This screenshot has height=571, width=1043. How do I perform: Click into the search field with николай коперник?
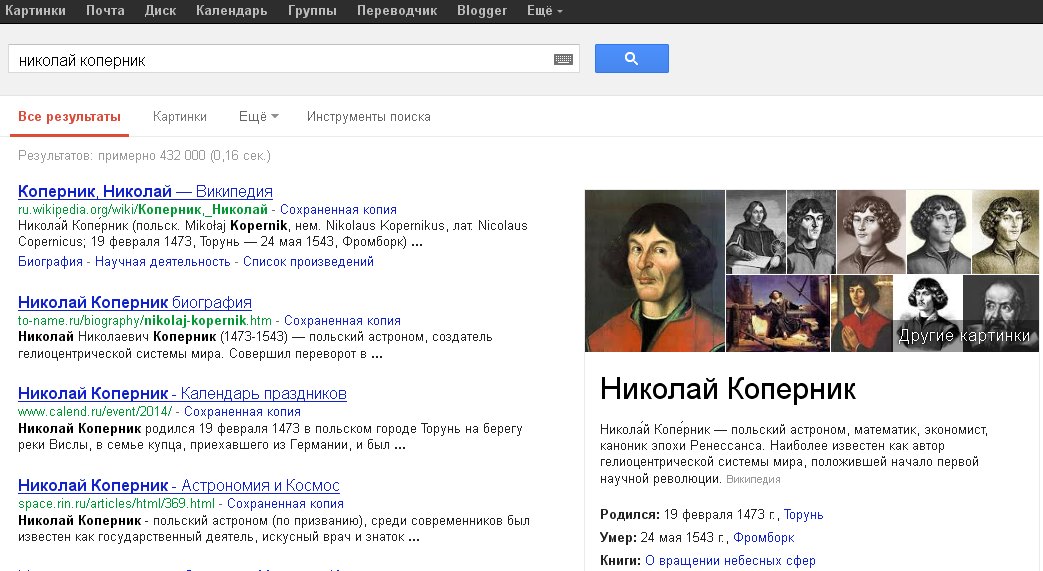pos(280,60)
